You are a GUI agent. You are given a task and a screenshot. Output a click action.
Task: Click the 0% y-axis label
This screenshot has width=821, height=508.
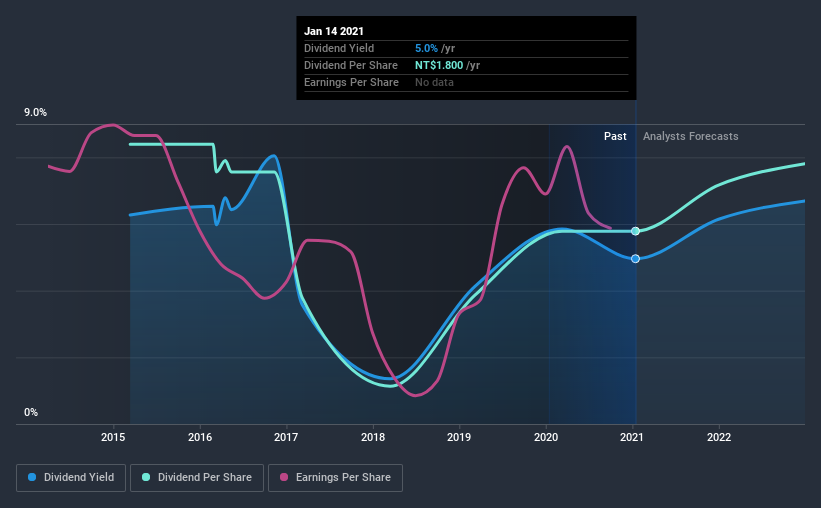click(31, 413)
